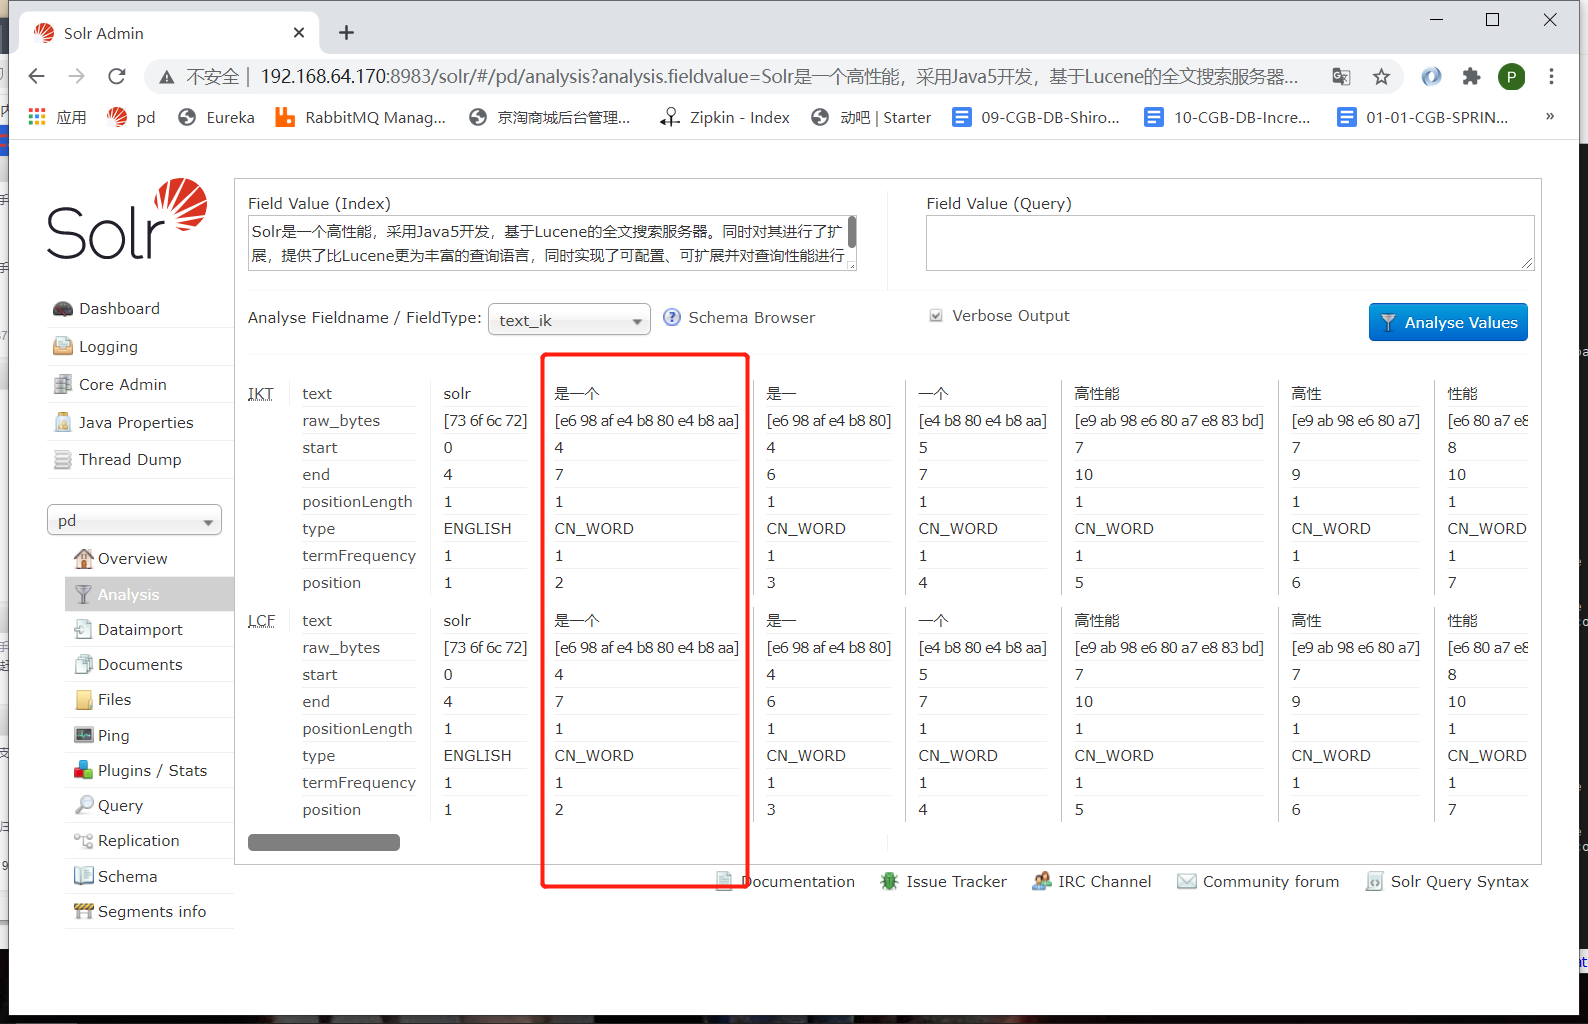
Task: Open the Issue Tracker link
Action: [x=956, y=881]
